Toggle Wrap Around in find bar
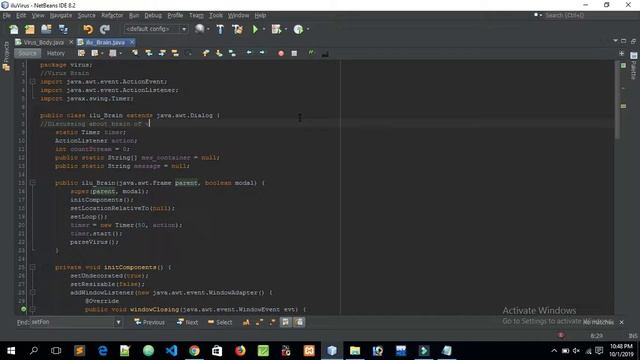This screenshot has height=360, width=640. pos(299,322)
